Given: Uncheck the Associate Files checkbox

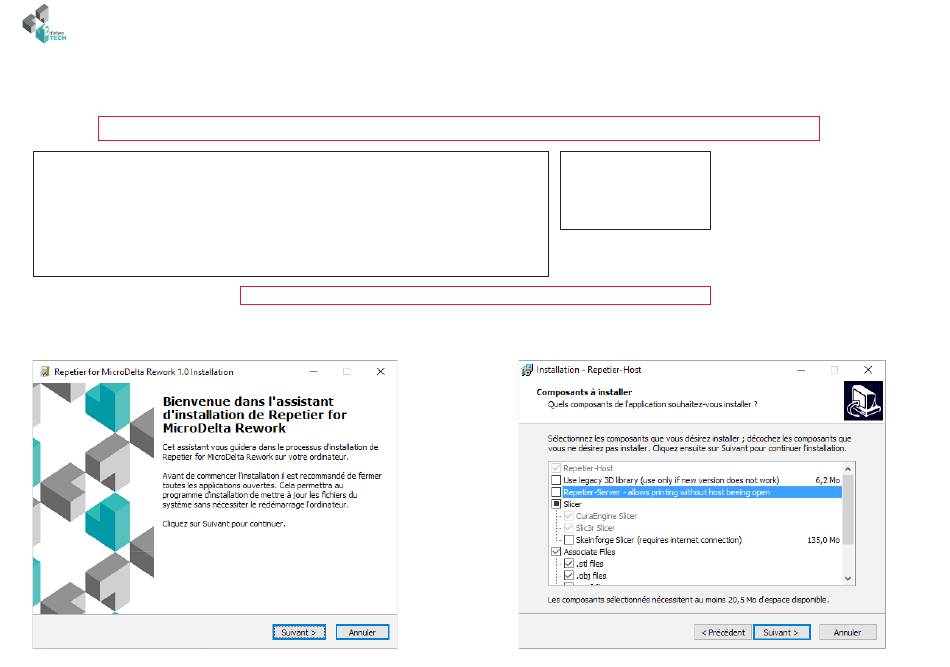Looking at the screenshot, I should (556, 551).
